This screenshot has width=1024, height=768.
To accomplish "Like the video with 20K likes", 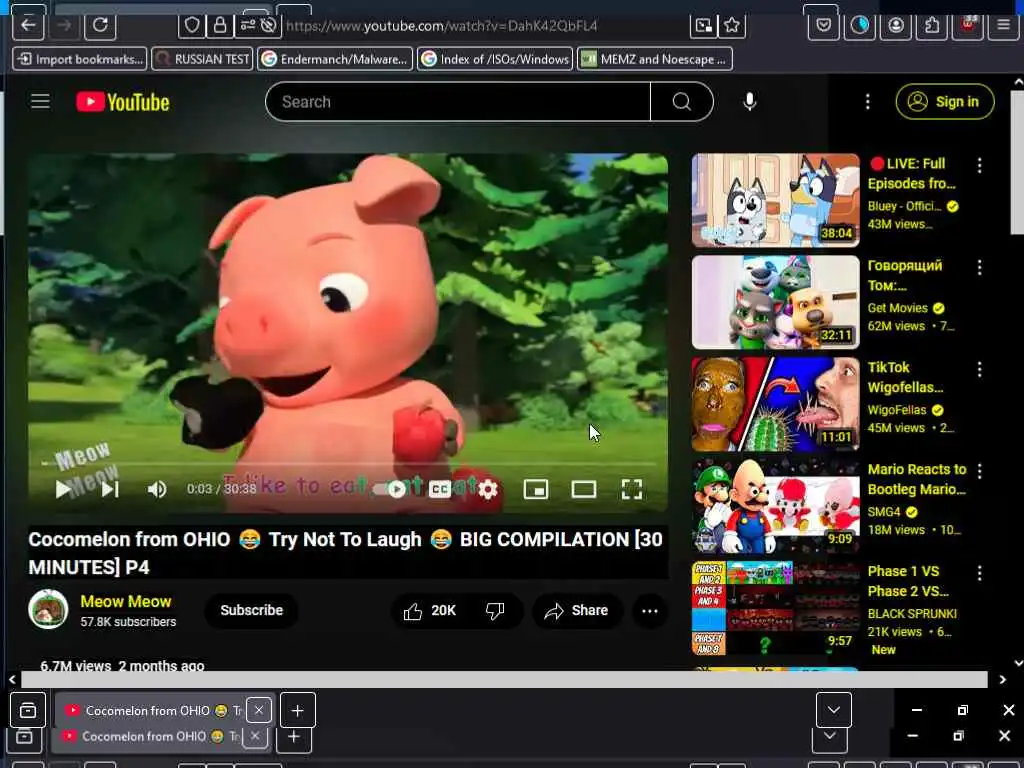I will (x=430, y=611).
